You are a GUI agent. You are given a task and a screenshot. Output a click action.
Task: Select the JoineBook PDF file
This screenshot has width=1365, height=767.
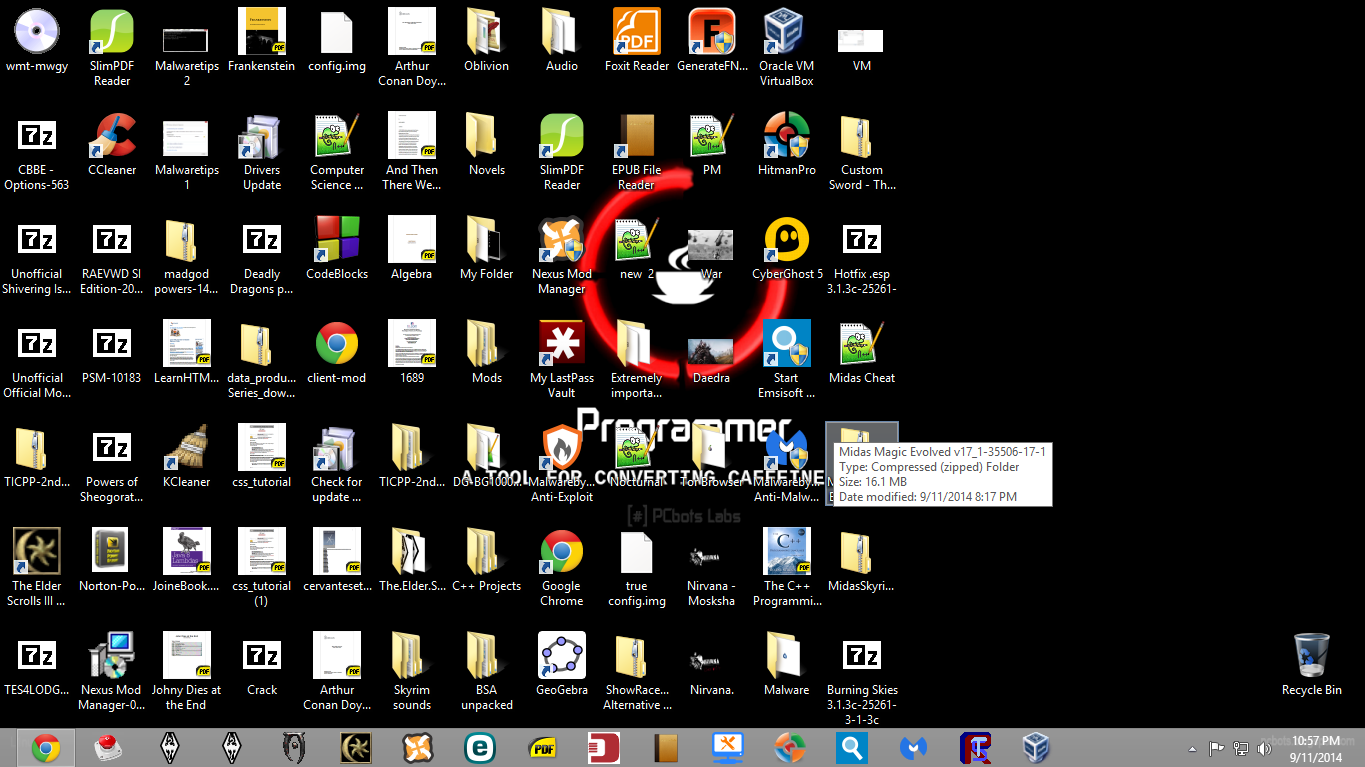[187, 559]
